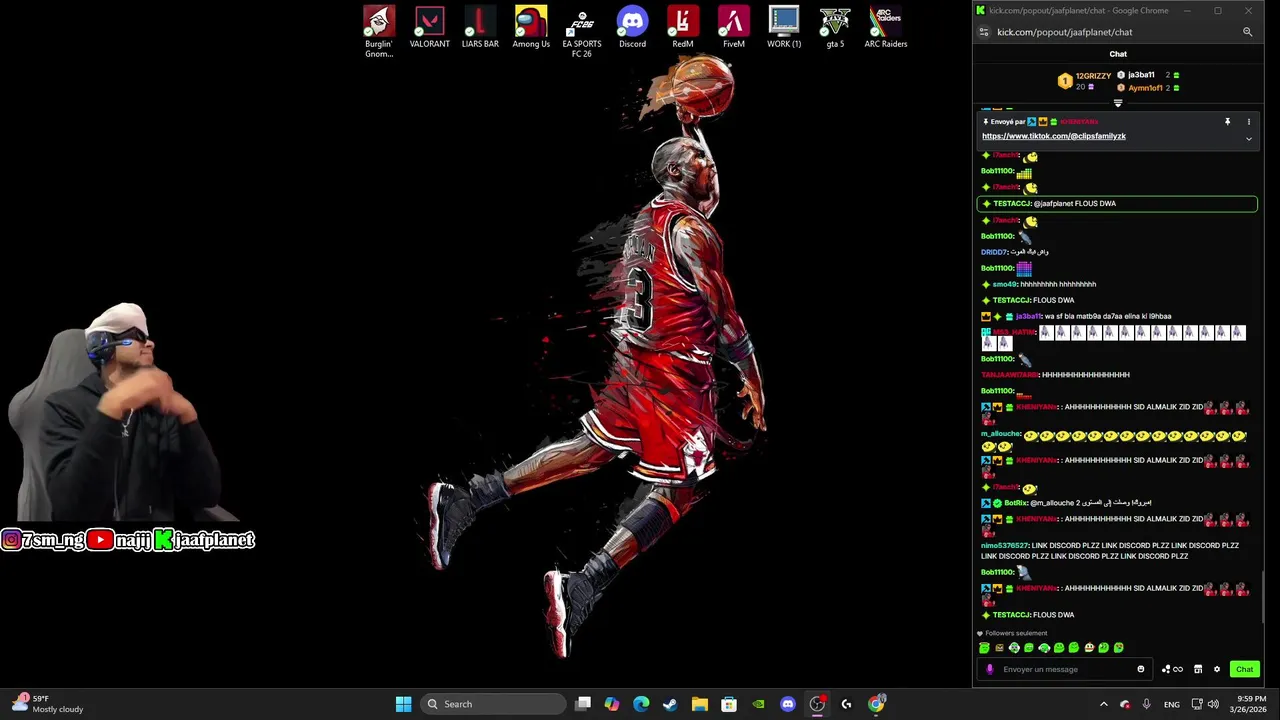Click the zoom magnifier icon in Chrome address bar

tap(1248, 32)
